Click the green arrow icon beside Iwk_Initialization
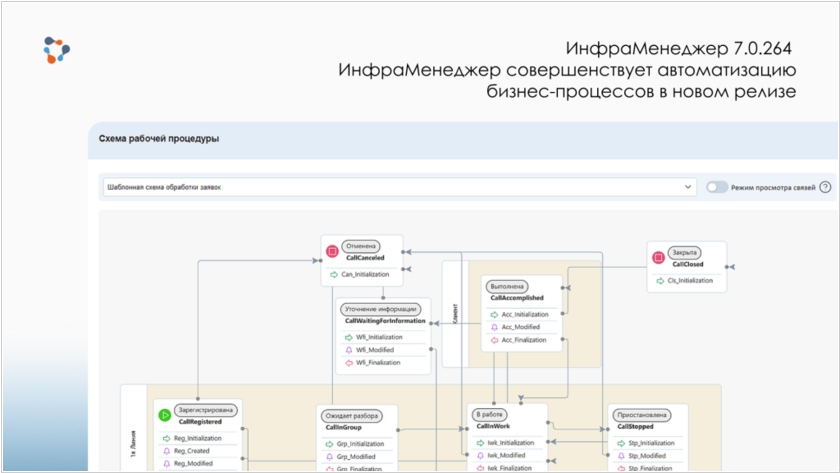 coord(479,443)
